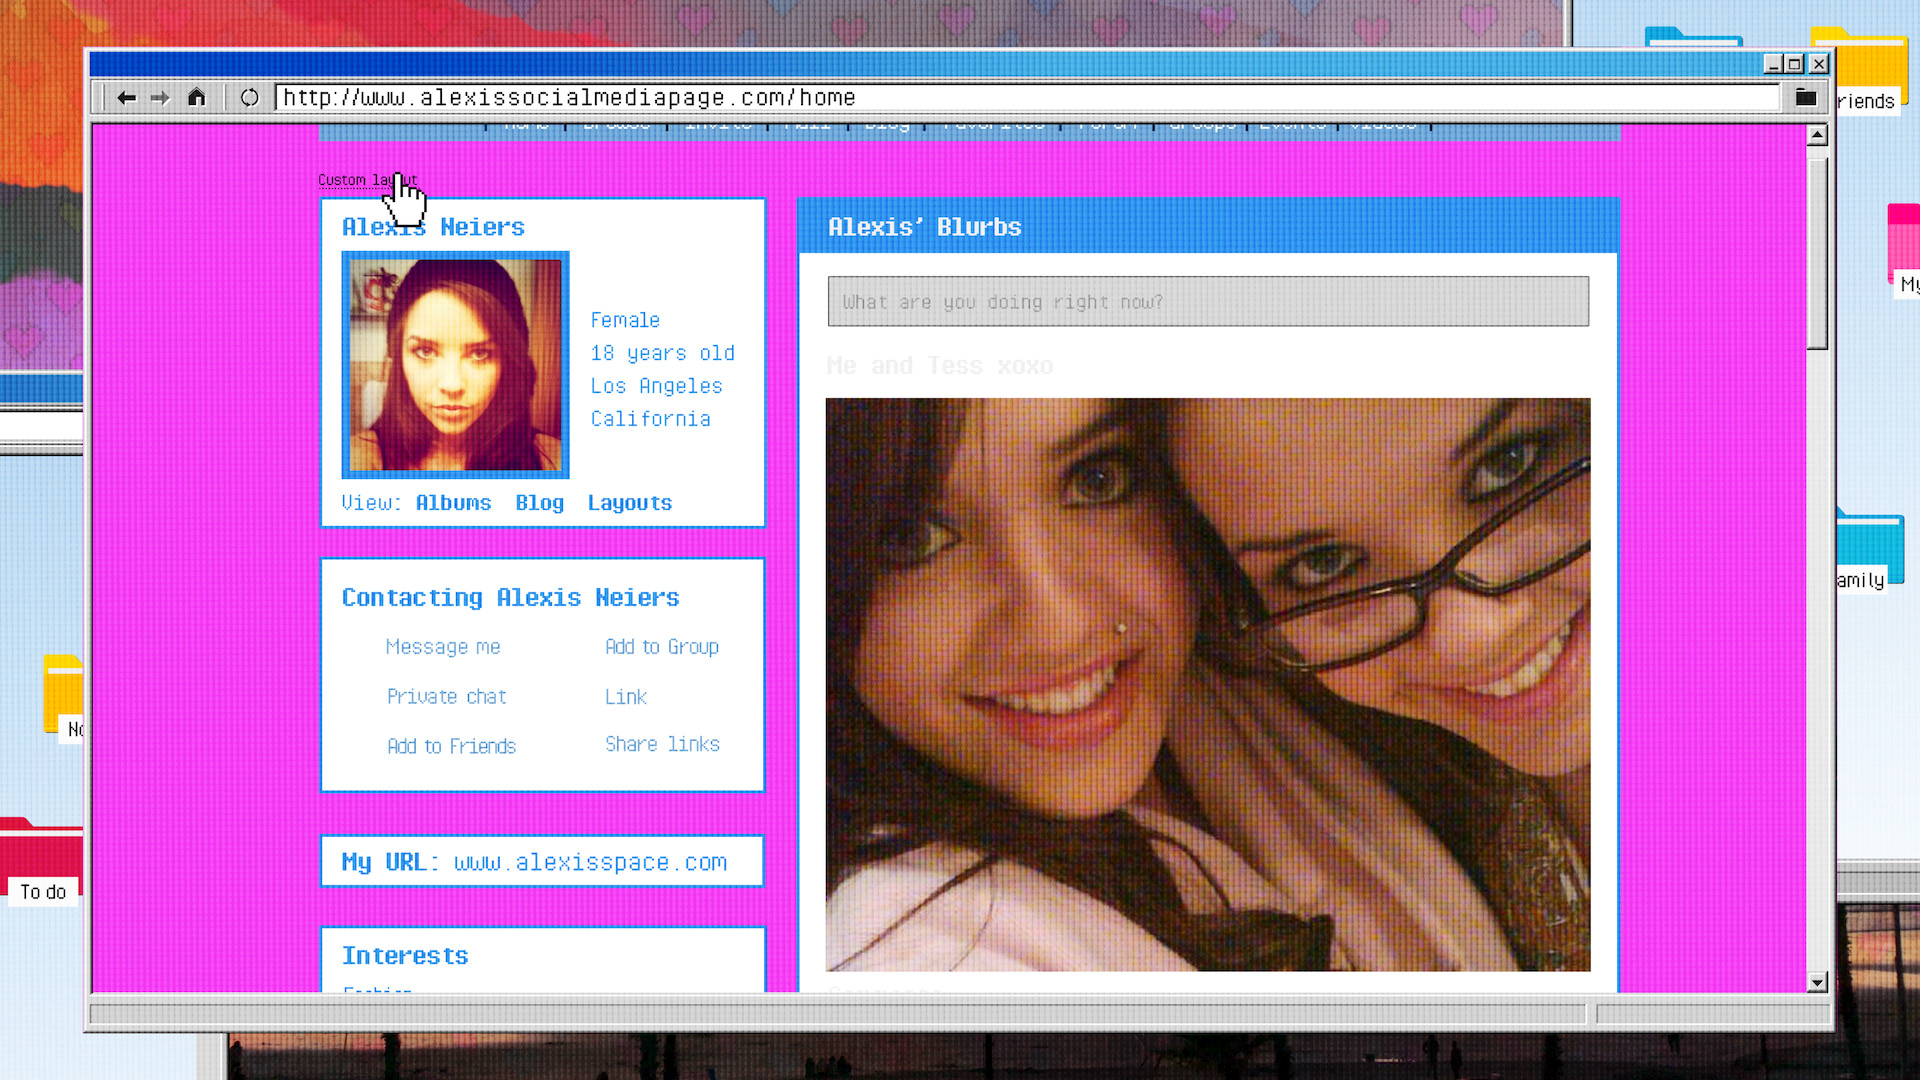
Task: Reload the page with the refresh icon
Action: pyautogui.click(x=250, y=98)
